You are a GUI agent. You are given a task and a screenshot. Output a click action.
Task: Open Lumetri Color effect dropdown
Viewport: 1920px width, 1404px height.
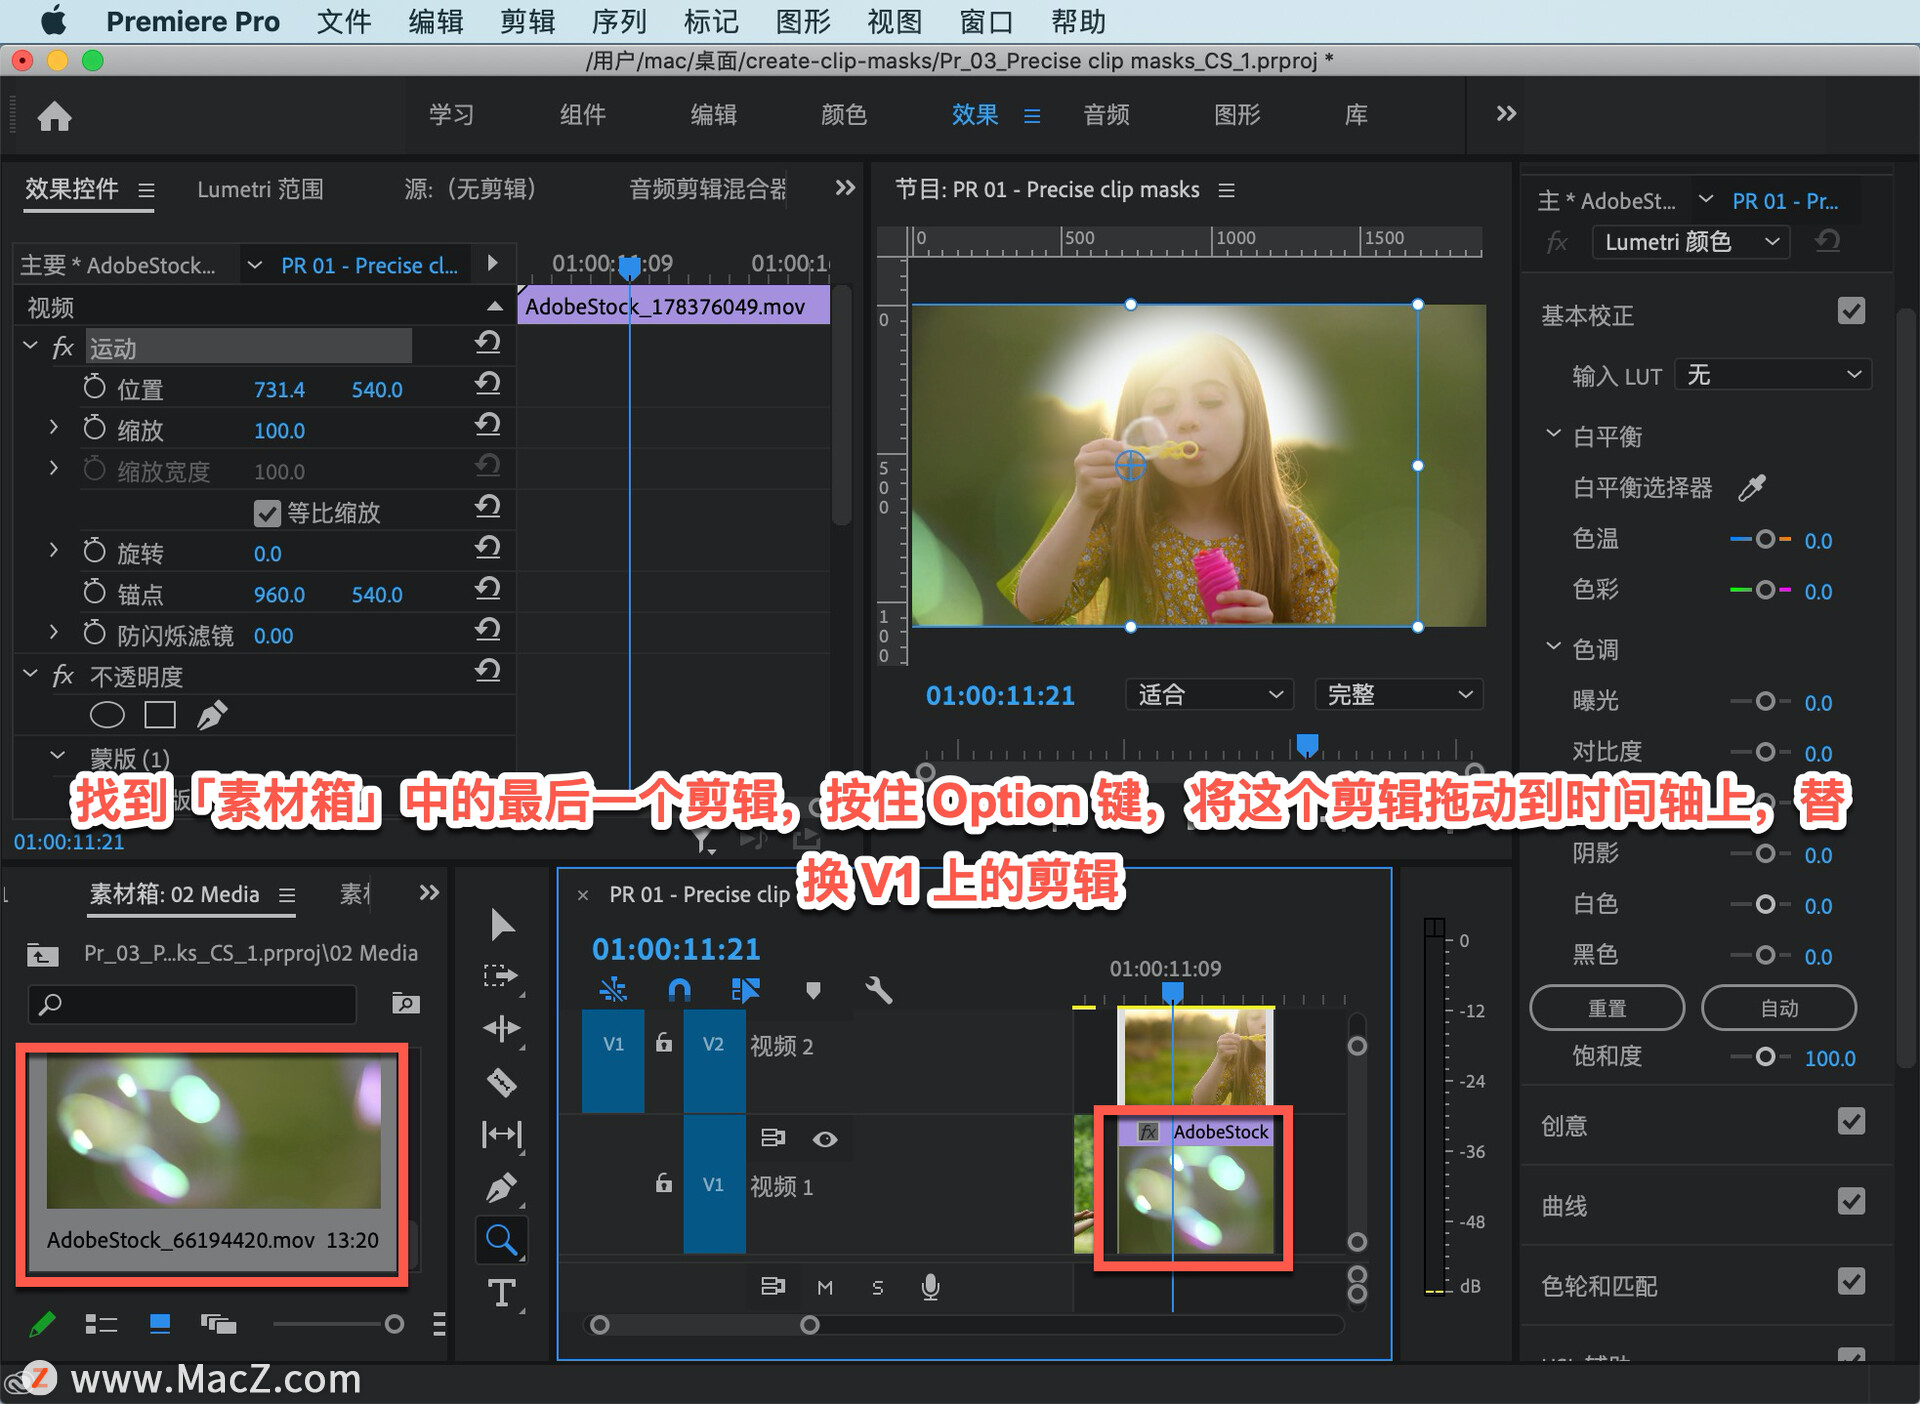click(x=1690, y=242)
